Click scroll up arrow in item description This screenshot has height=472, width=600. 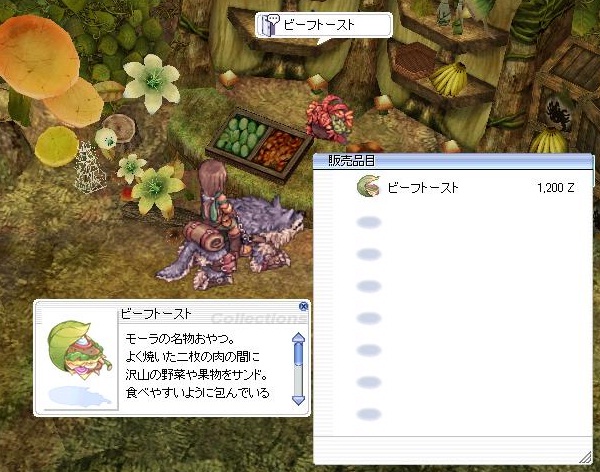pos(298,338)
